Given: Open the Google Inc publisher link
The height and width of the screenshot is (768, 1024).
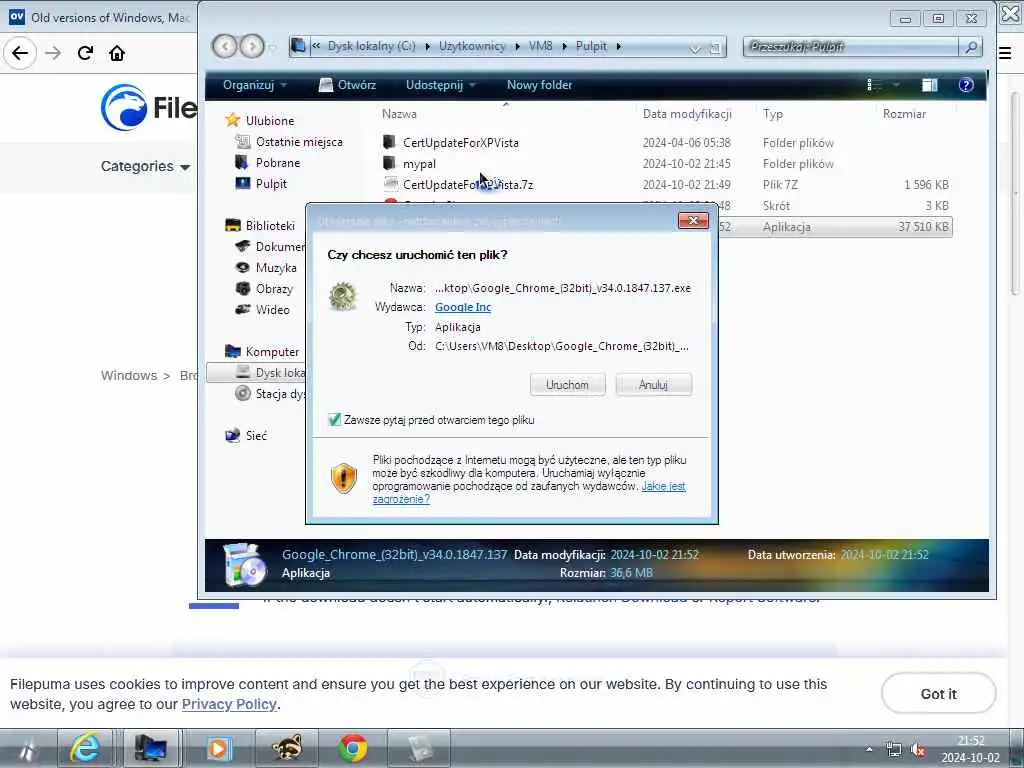Looking at the screenshot, I should [x=462, y=307].
